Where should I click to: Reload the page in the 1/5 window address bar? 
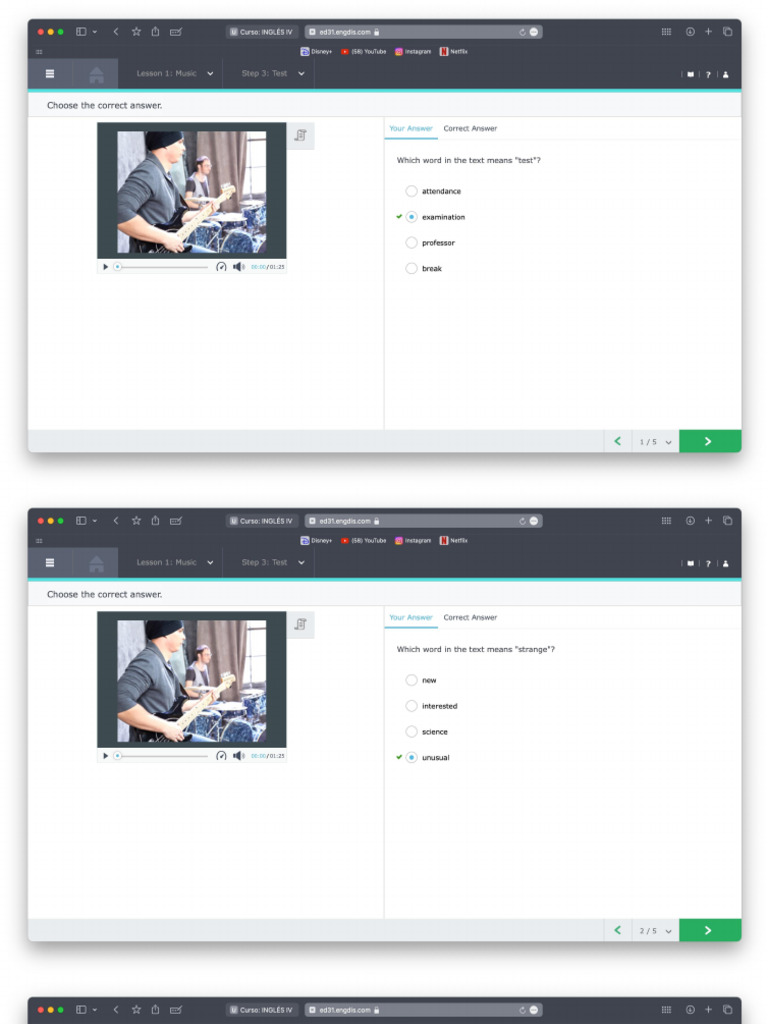(522, 32)
